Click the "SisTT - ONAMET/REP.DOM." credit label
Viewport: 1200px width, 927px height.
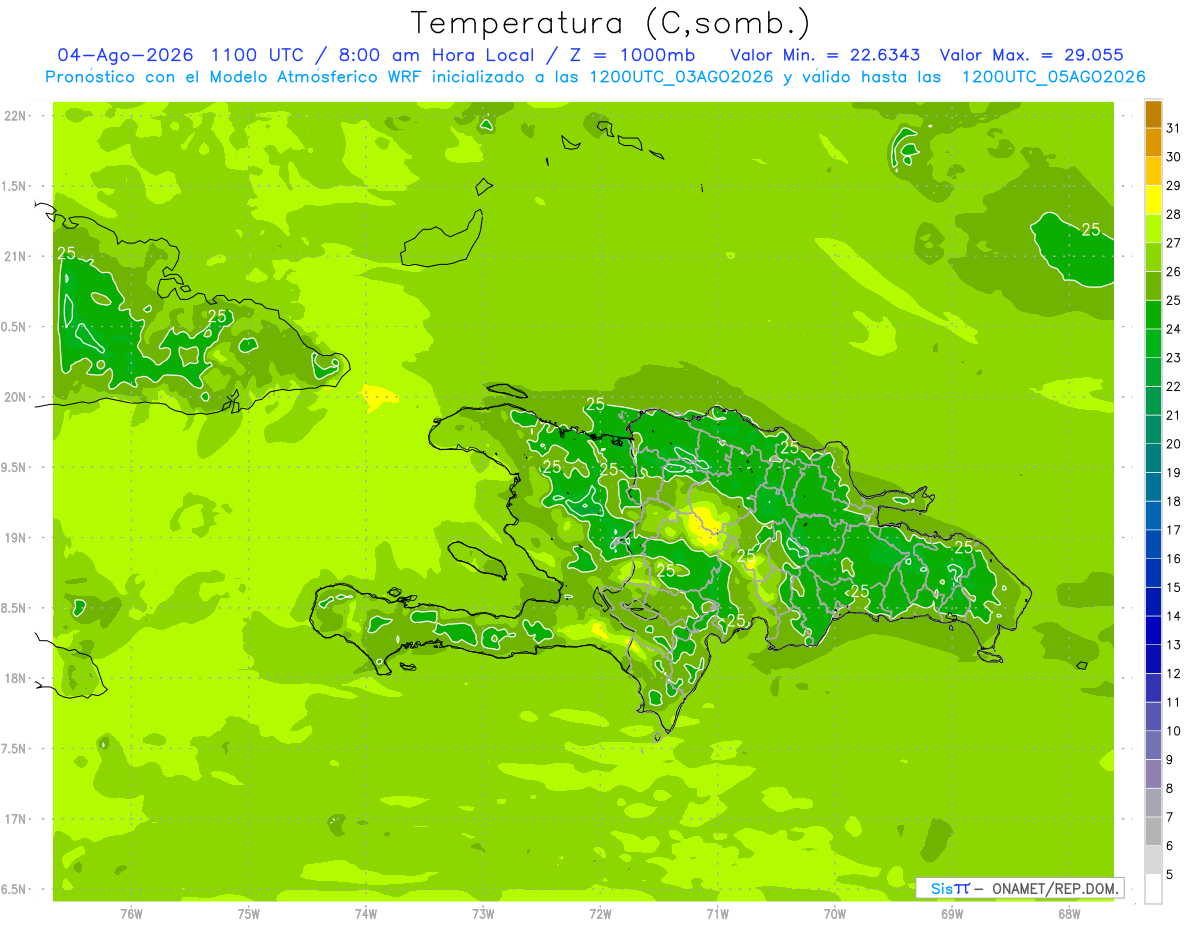click(x=1020, y=888)
